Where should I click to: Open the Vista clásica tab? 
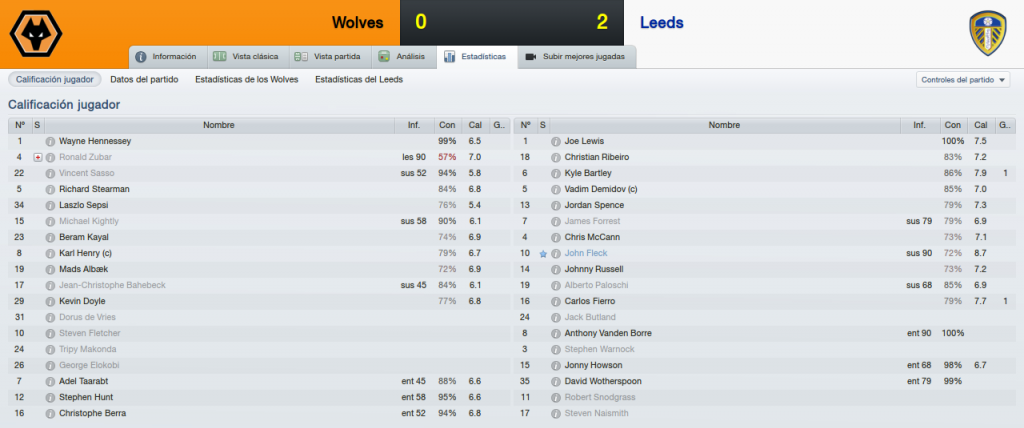pos(248,57)
